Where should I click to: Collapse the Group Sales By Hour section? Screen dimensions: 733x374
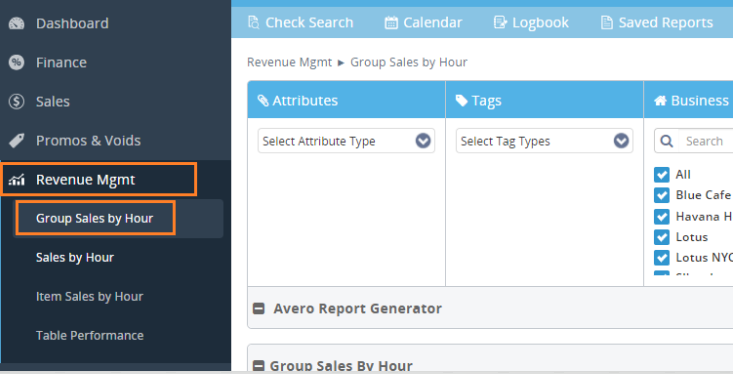click(259, 366)
